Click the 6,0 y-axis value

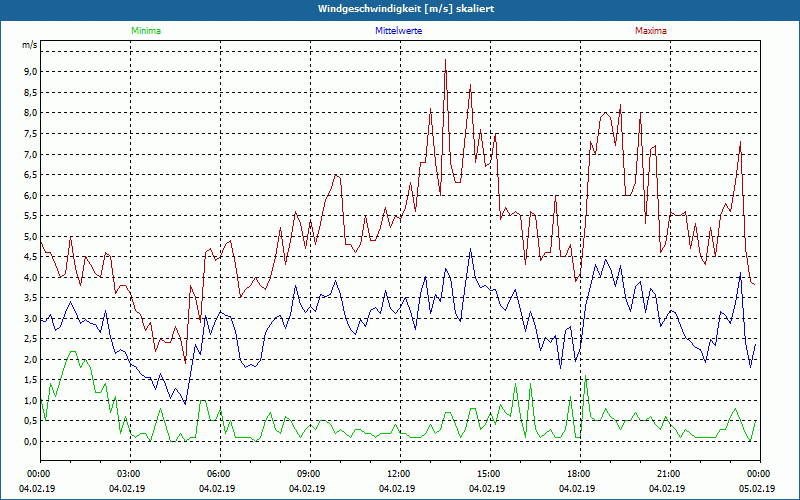click(x=31, y=195)
